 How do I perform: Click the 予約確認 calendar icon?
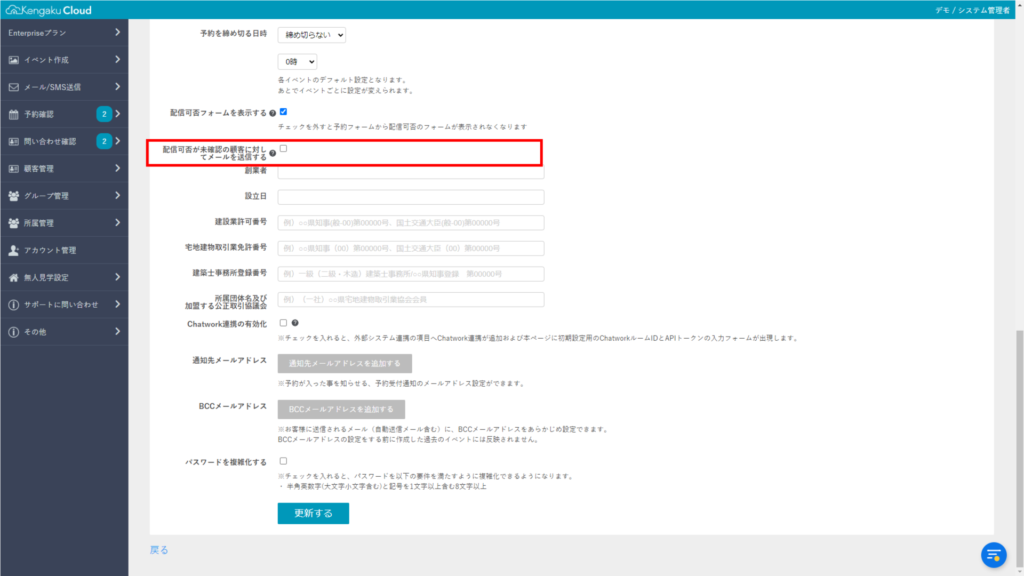[14, 114]
